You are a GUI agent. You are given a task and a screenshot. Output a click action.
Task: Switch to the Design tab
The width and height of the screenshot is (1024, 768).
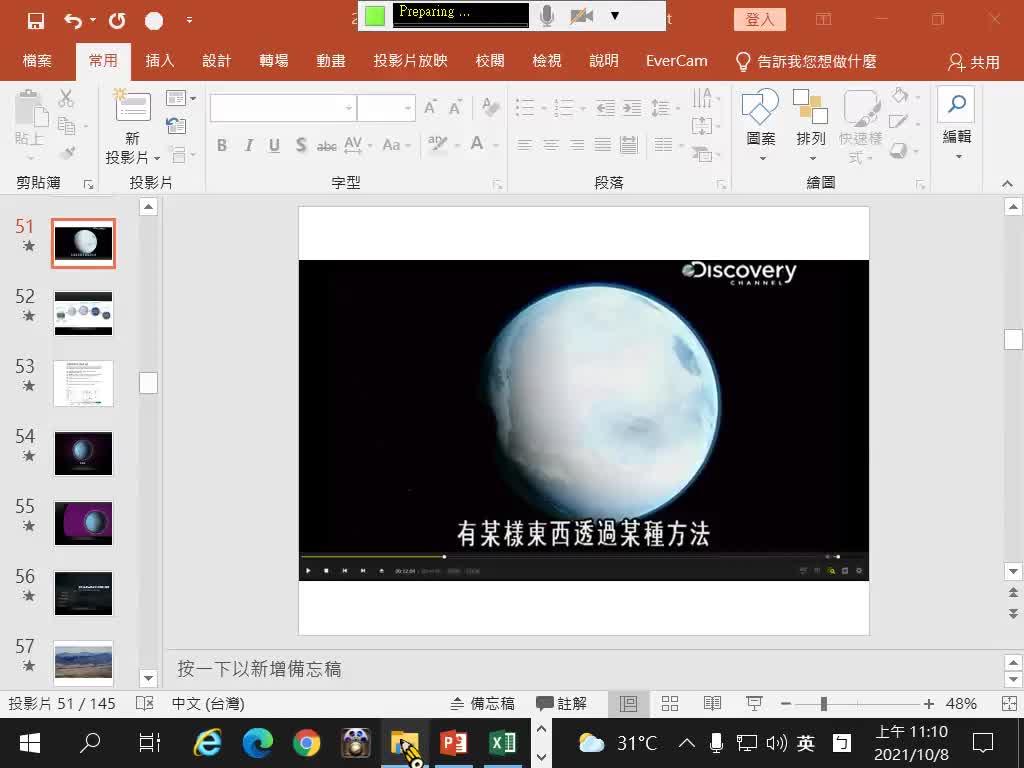[216, 61]
